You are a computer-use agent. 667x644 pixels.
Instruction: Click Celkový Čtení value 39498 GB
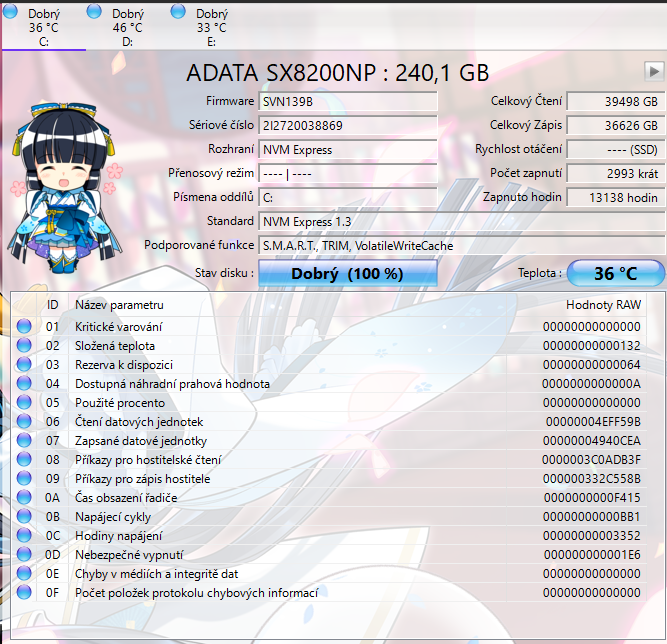click(x=616, y=102)
